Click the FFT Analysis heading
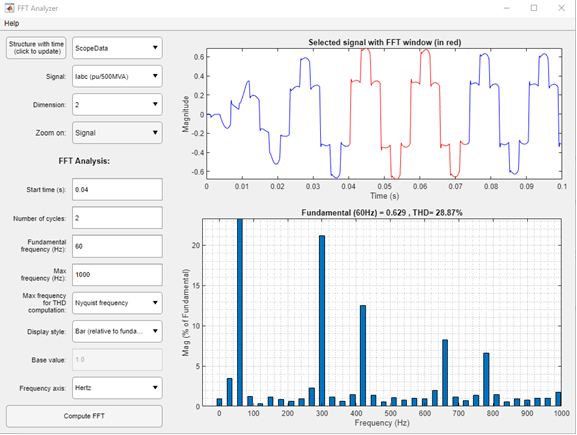Viewport: 577px width, 435px height. [84, 161]
